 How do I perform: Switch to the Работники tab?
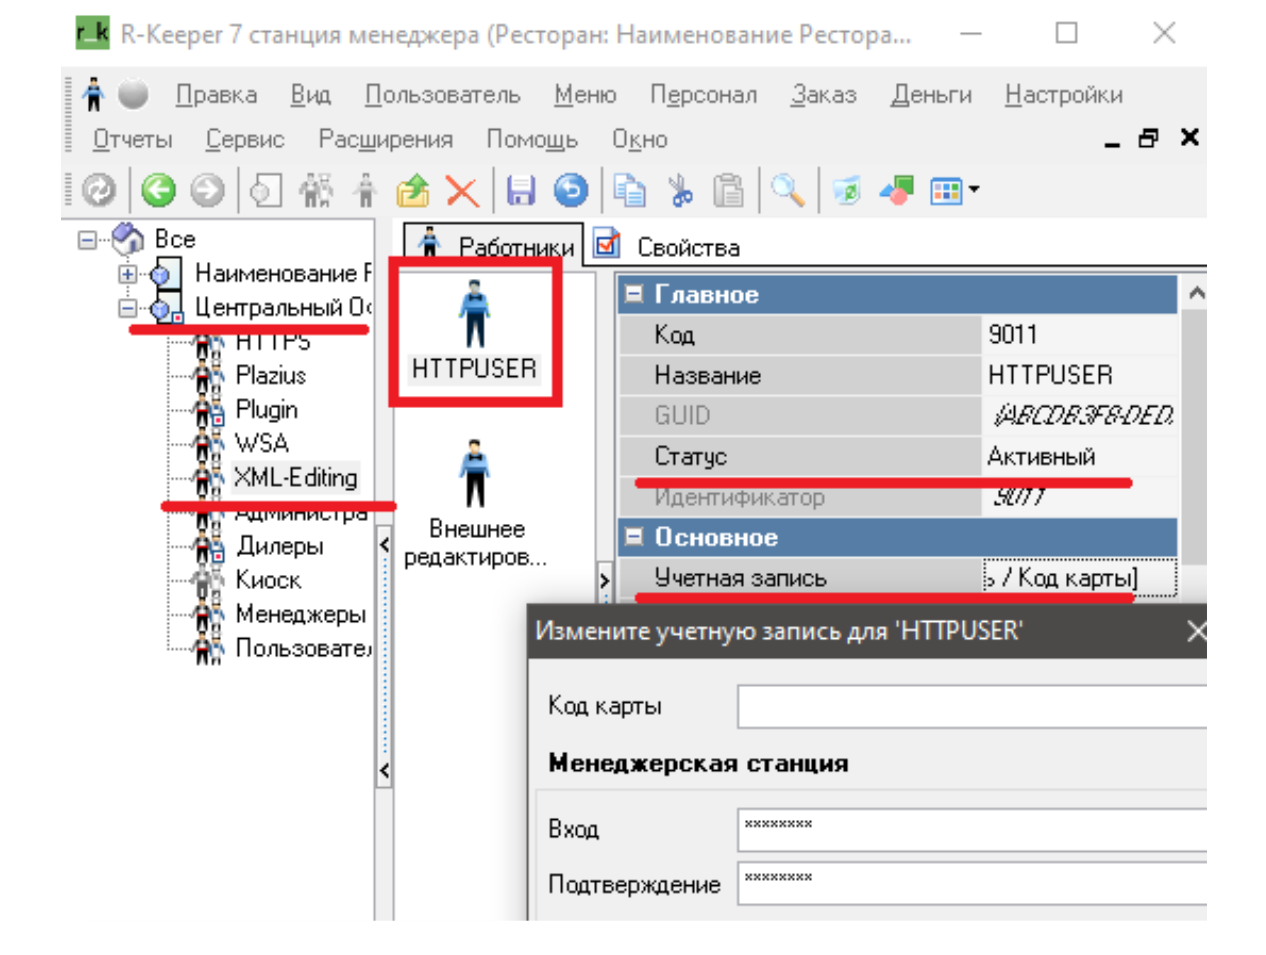point(495,245)
